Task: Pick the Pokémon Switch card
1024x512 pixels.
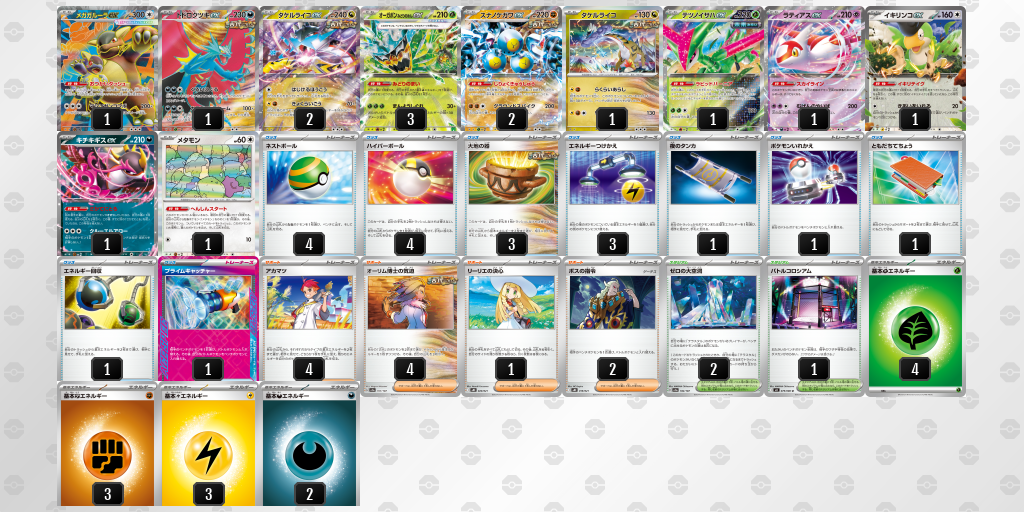Action: tap(814, 194)
